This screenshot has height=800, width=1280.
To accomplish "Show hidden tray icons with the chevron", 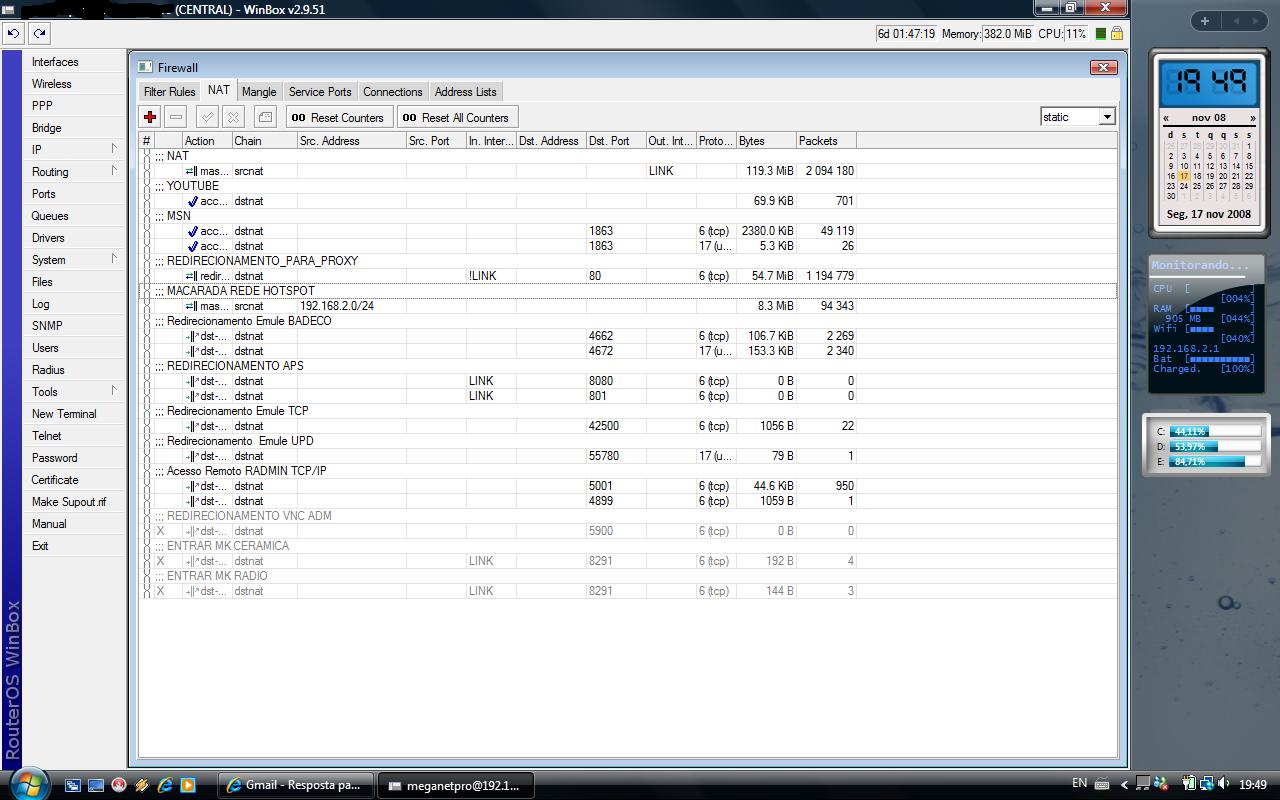I will pos(1124,785).
